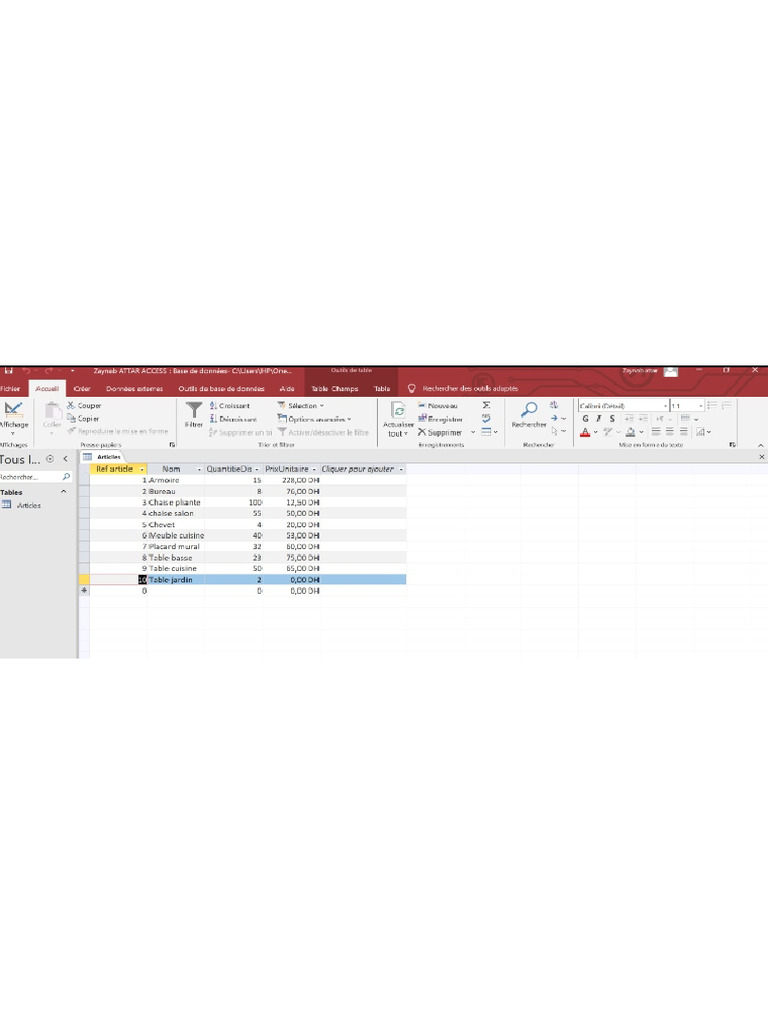This screenshot has height=1024, width=768.
Task: Click the Filtrer funnel icon
Action: pos(194,410)
